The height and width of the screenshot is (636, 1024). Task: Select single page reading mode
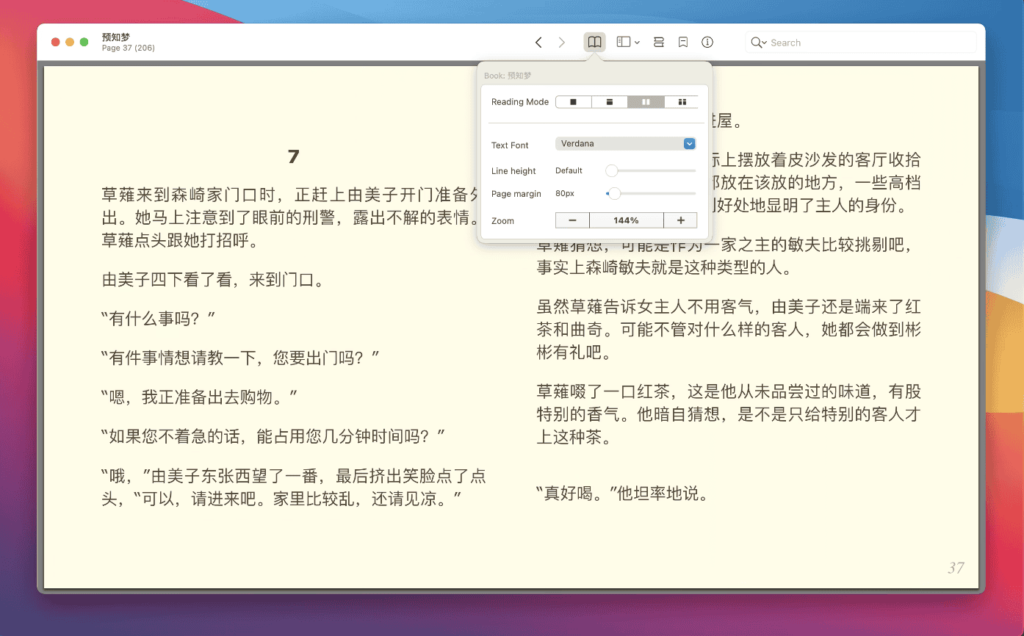tap(573, 102)
